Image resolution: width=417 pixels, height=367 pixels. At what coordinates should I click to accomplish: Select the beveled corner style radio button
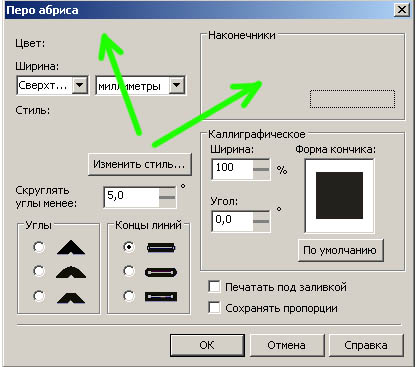pyautogui.click(x=39, y=296)
